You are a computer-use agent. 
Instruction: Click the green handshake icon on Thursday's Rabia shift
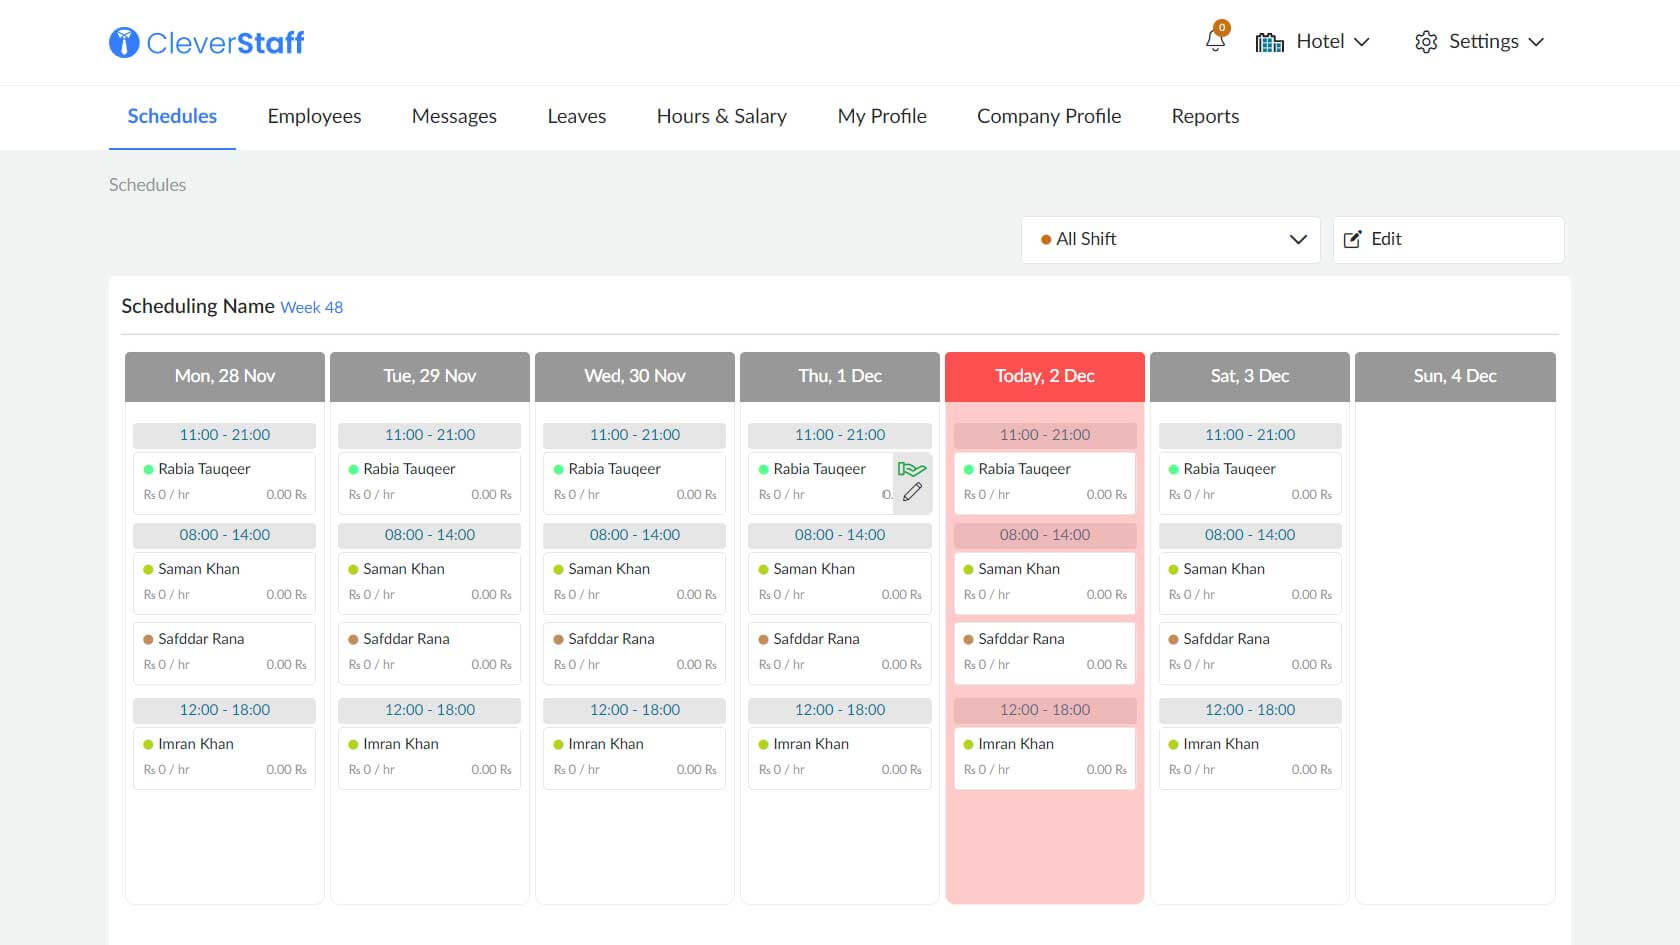point(911,469)
